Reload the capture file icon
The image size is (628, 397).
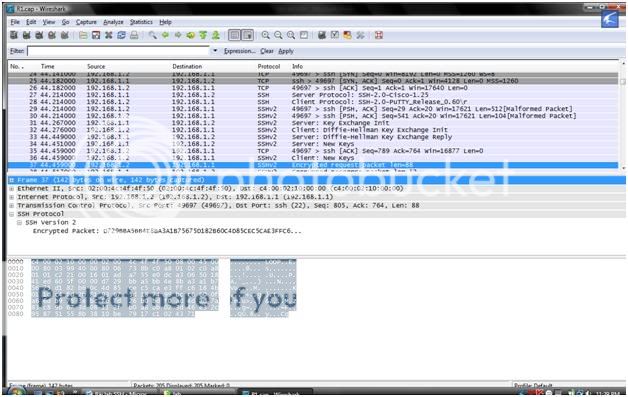click(x=121, y=35)
